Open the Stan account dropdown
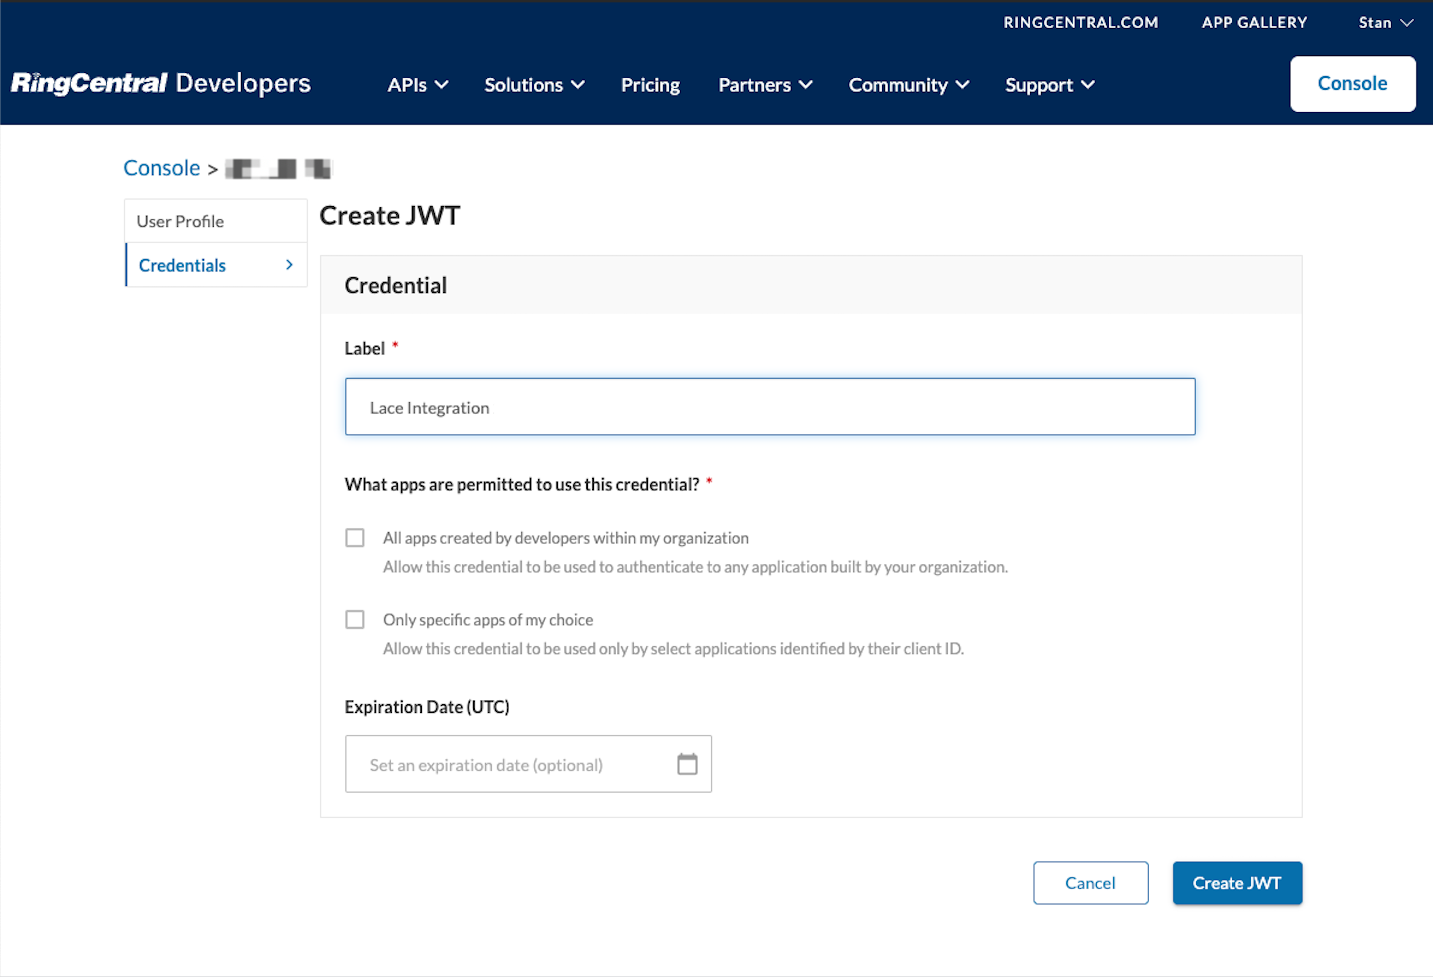The image size is (1433, 977). [x=1386, y=22]
